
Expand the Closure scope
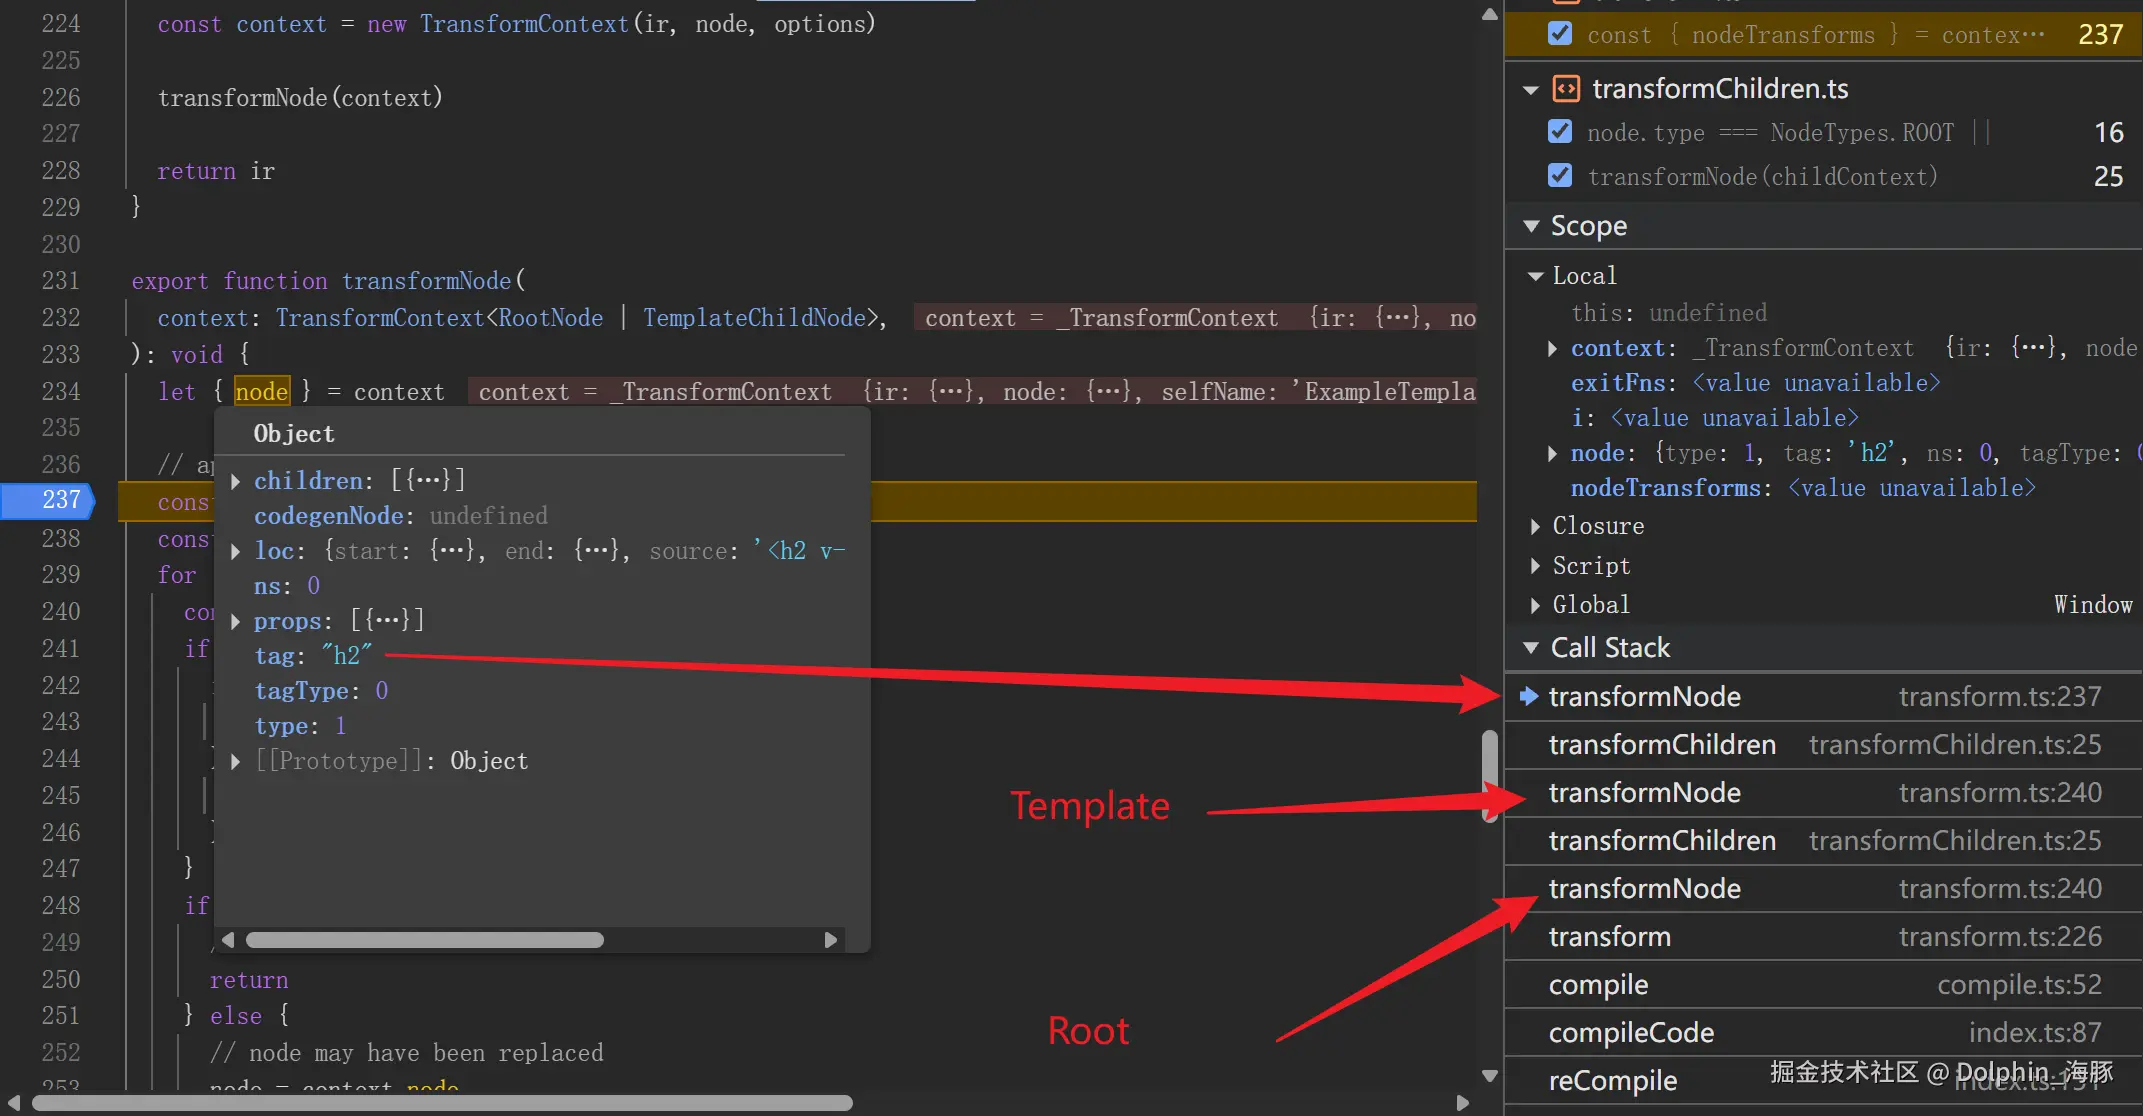click(1535, 526)
